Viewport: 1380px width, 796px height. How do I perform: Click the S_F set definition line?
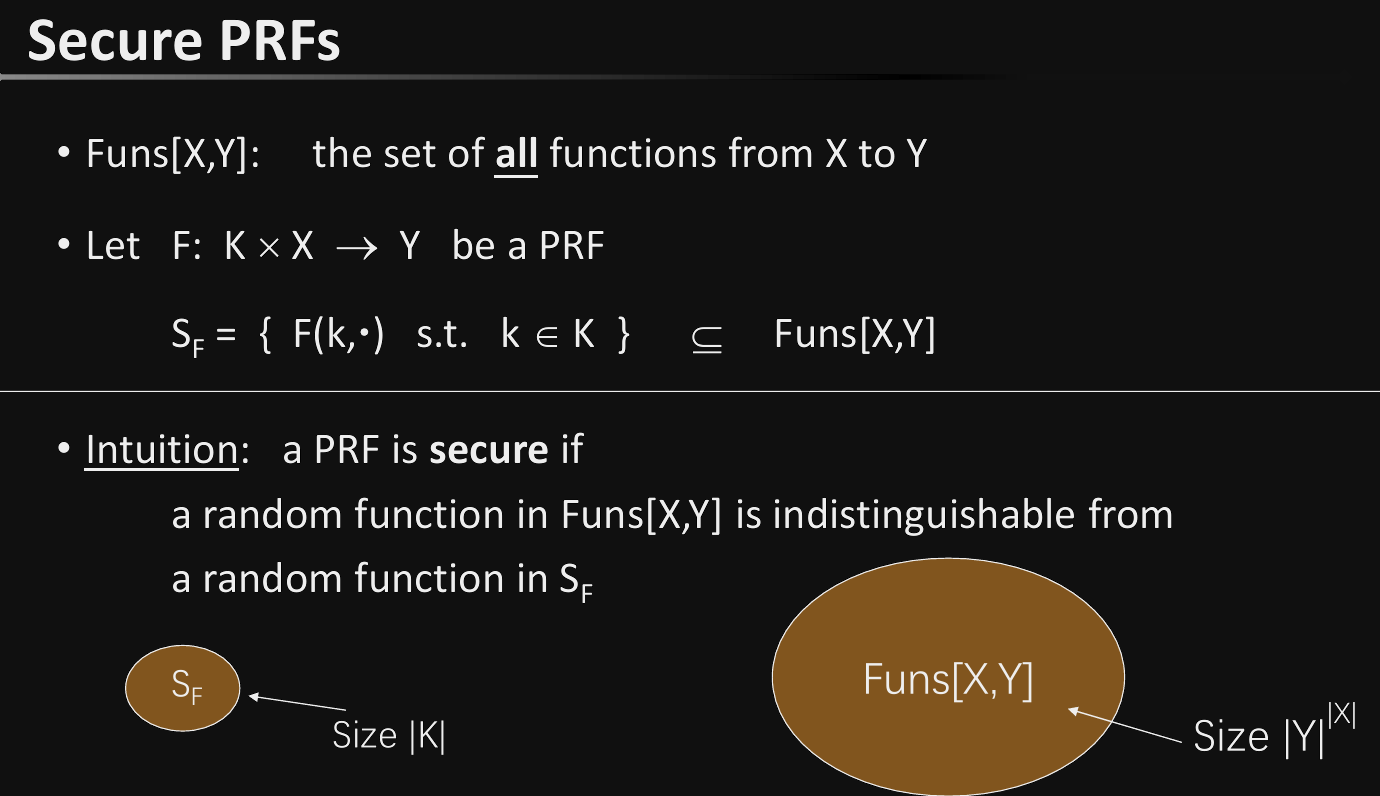tap(553, 337)
